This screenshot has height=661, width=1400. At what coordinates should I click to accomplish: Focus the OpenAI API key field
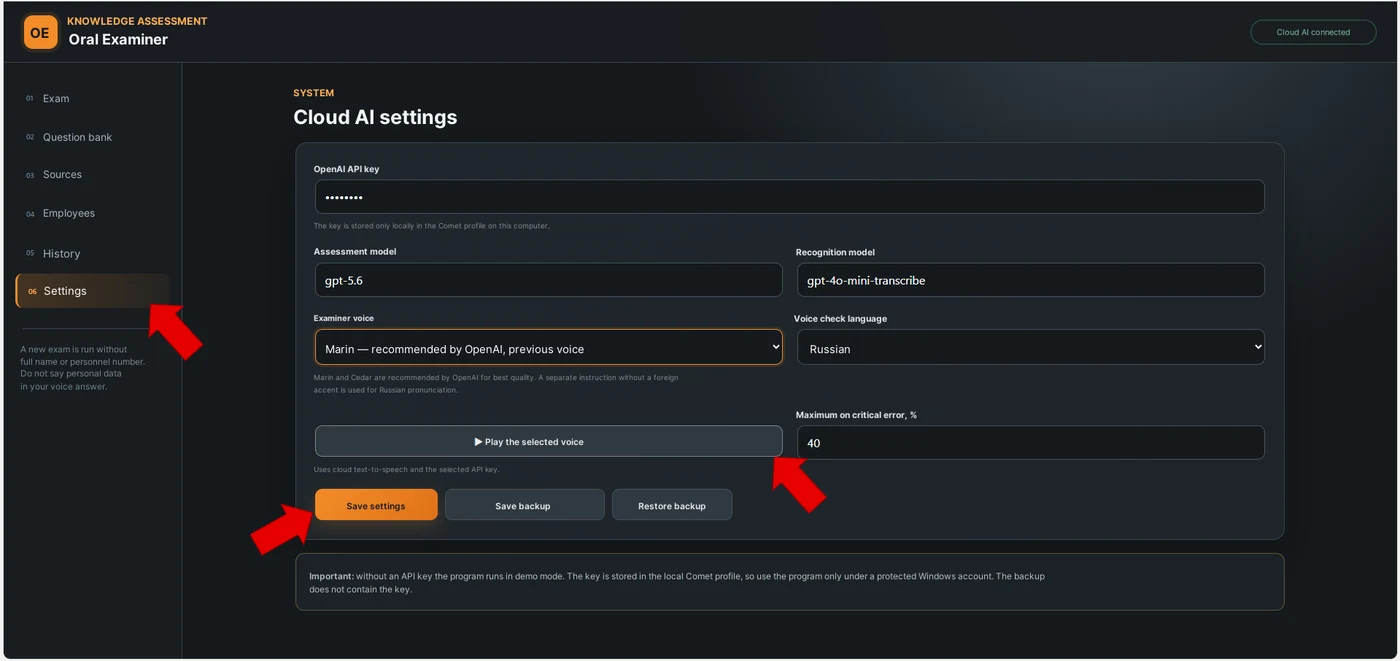pos(789,197)
